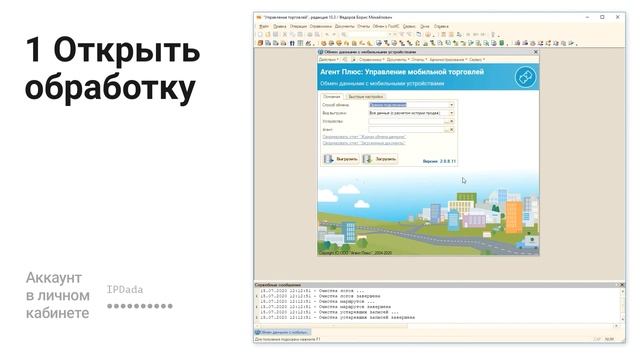The height and width of the screenshot is (360, 640).
Task: Switch to the Быстрые настройки tab
Action: 366,97
